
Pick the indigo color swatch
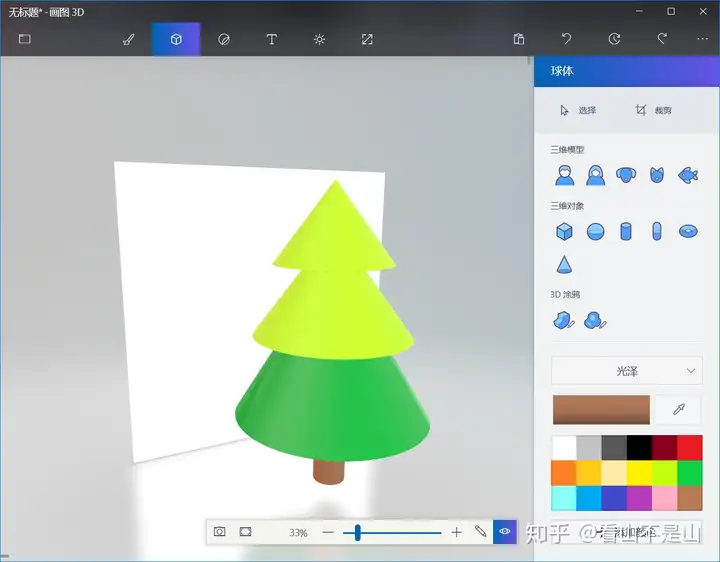614,498
